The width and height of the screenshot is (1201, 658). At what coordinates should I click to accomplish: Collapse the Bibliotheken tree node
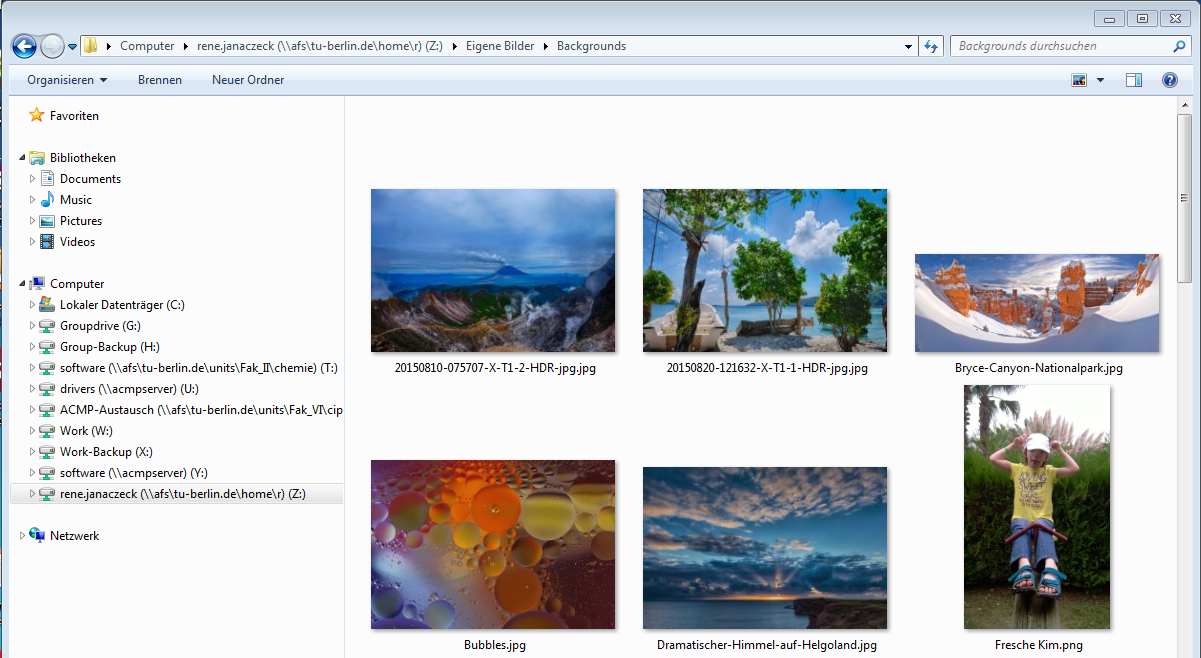[x=22, y=158]
